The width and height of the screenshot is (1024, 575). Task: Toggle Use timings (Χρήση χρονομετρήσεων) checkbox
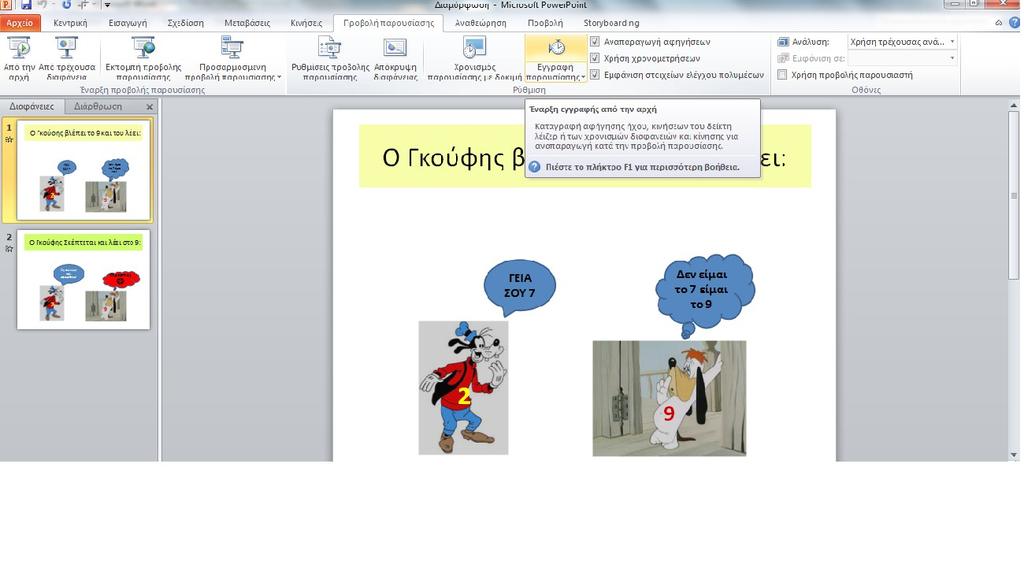(x=595, y=58)
